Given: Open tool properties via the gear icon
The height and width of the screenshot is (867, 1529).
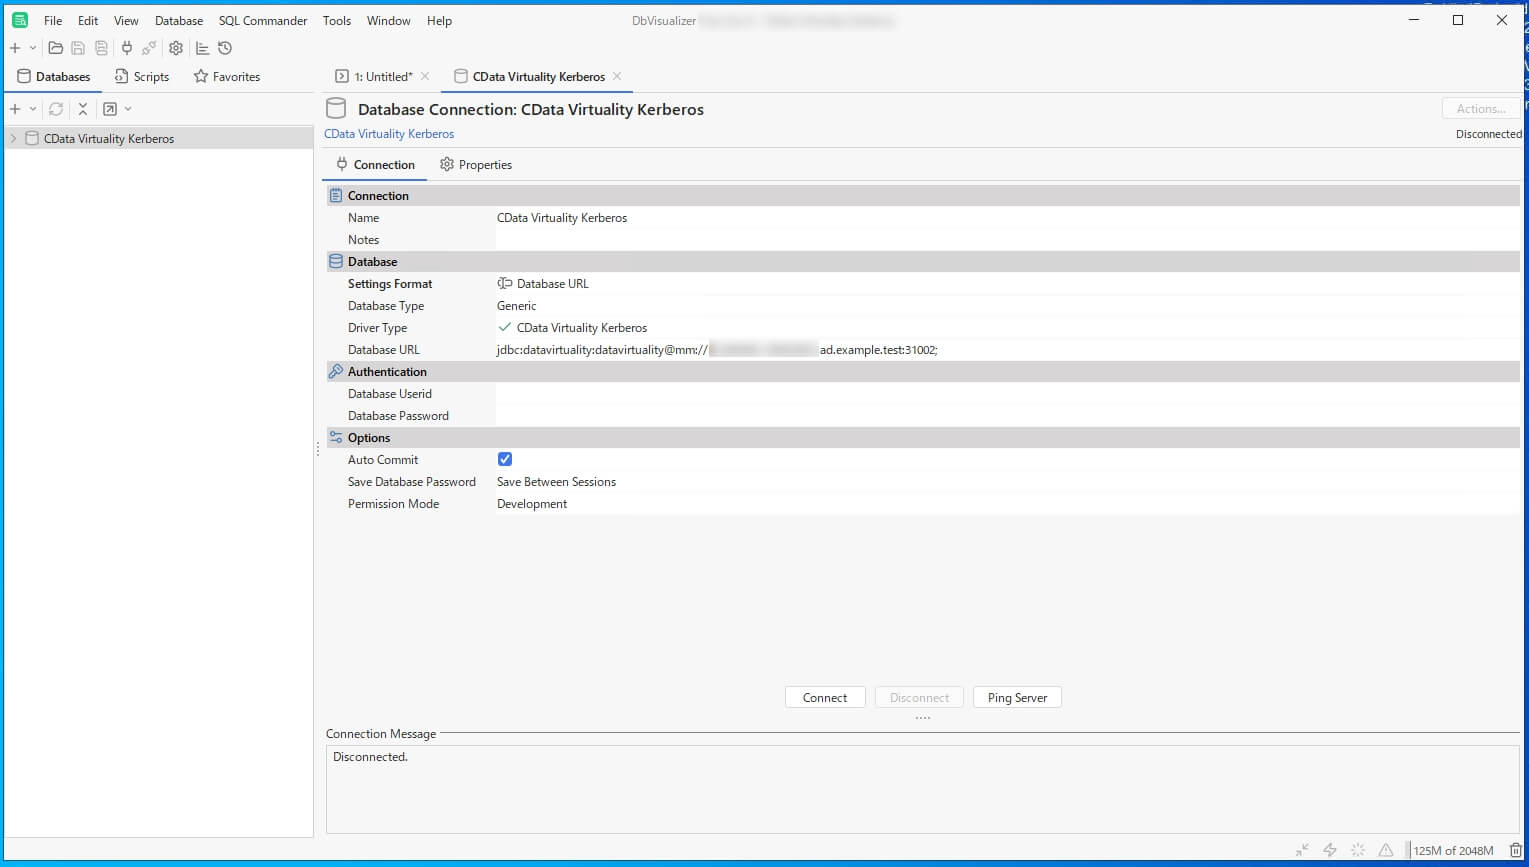Looking at the screenshot, I should pos(176,48).
